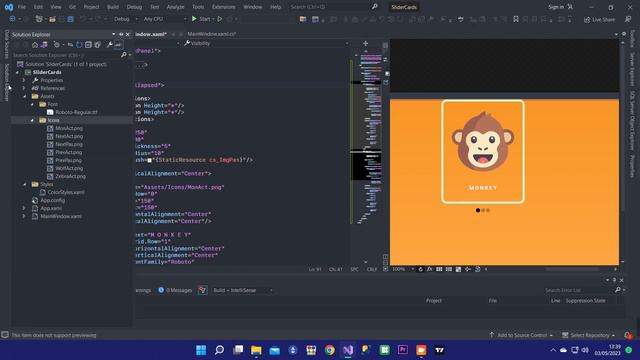
Task: Click the bookmark icon in the main toolbar
Action: (x=516, y=19)
